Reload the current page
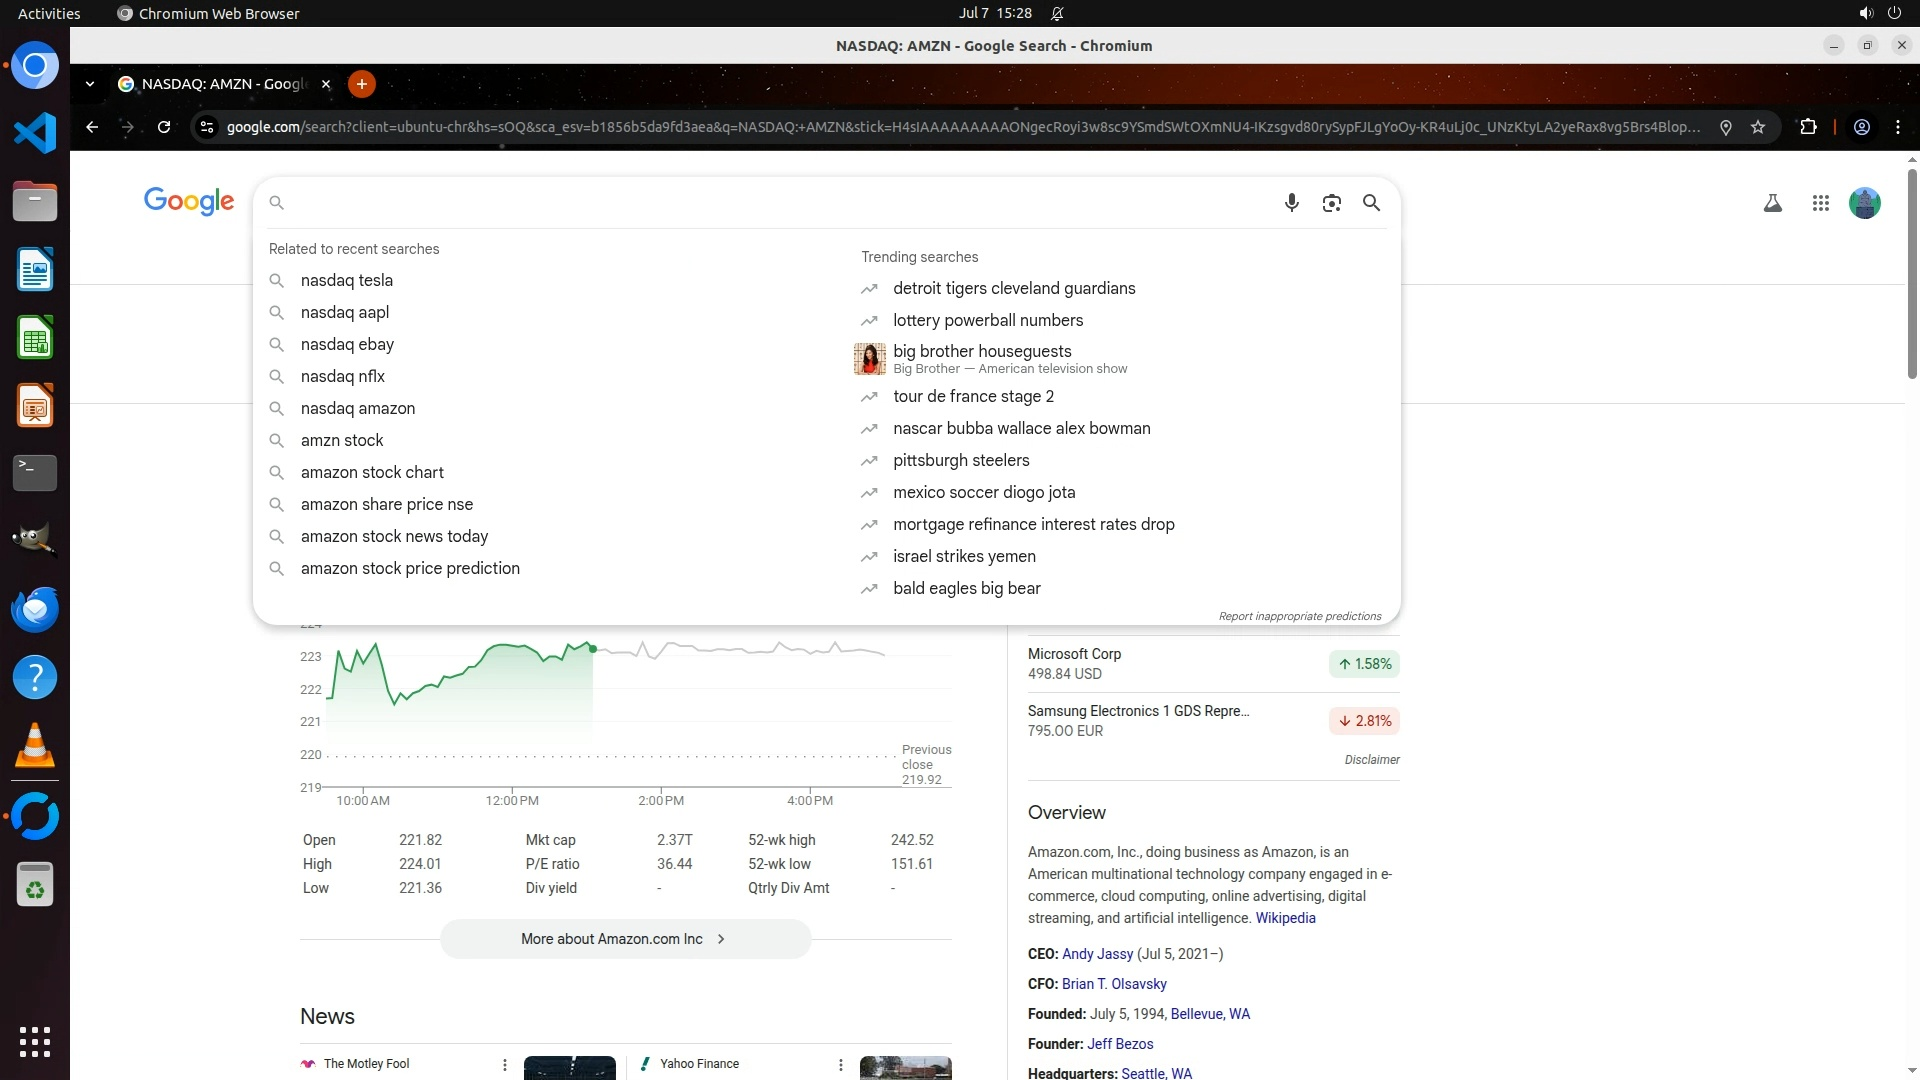1920x1080 pixels. click(x=164, y=127)
